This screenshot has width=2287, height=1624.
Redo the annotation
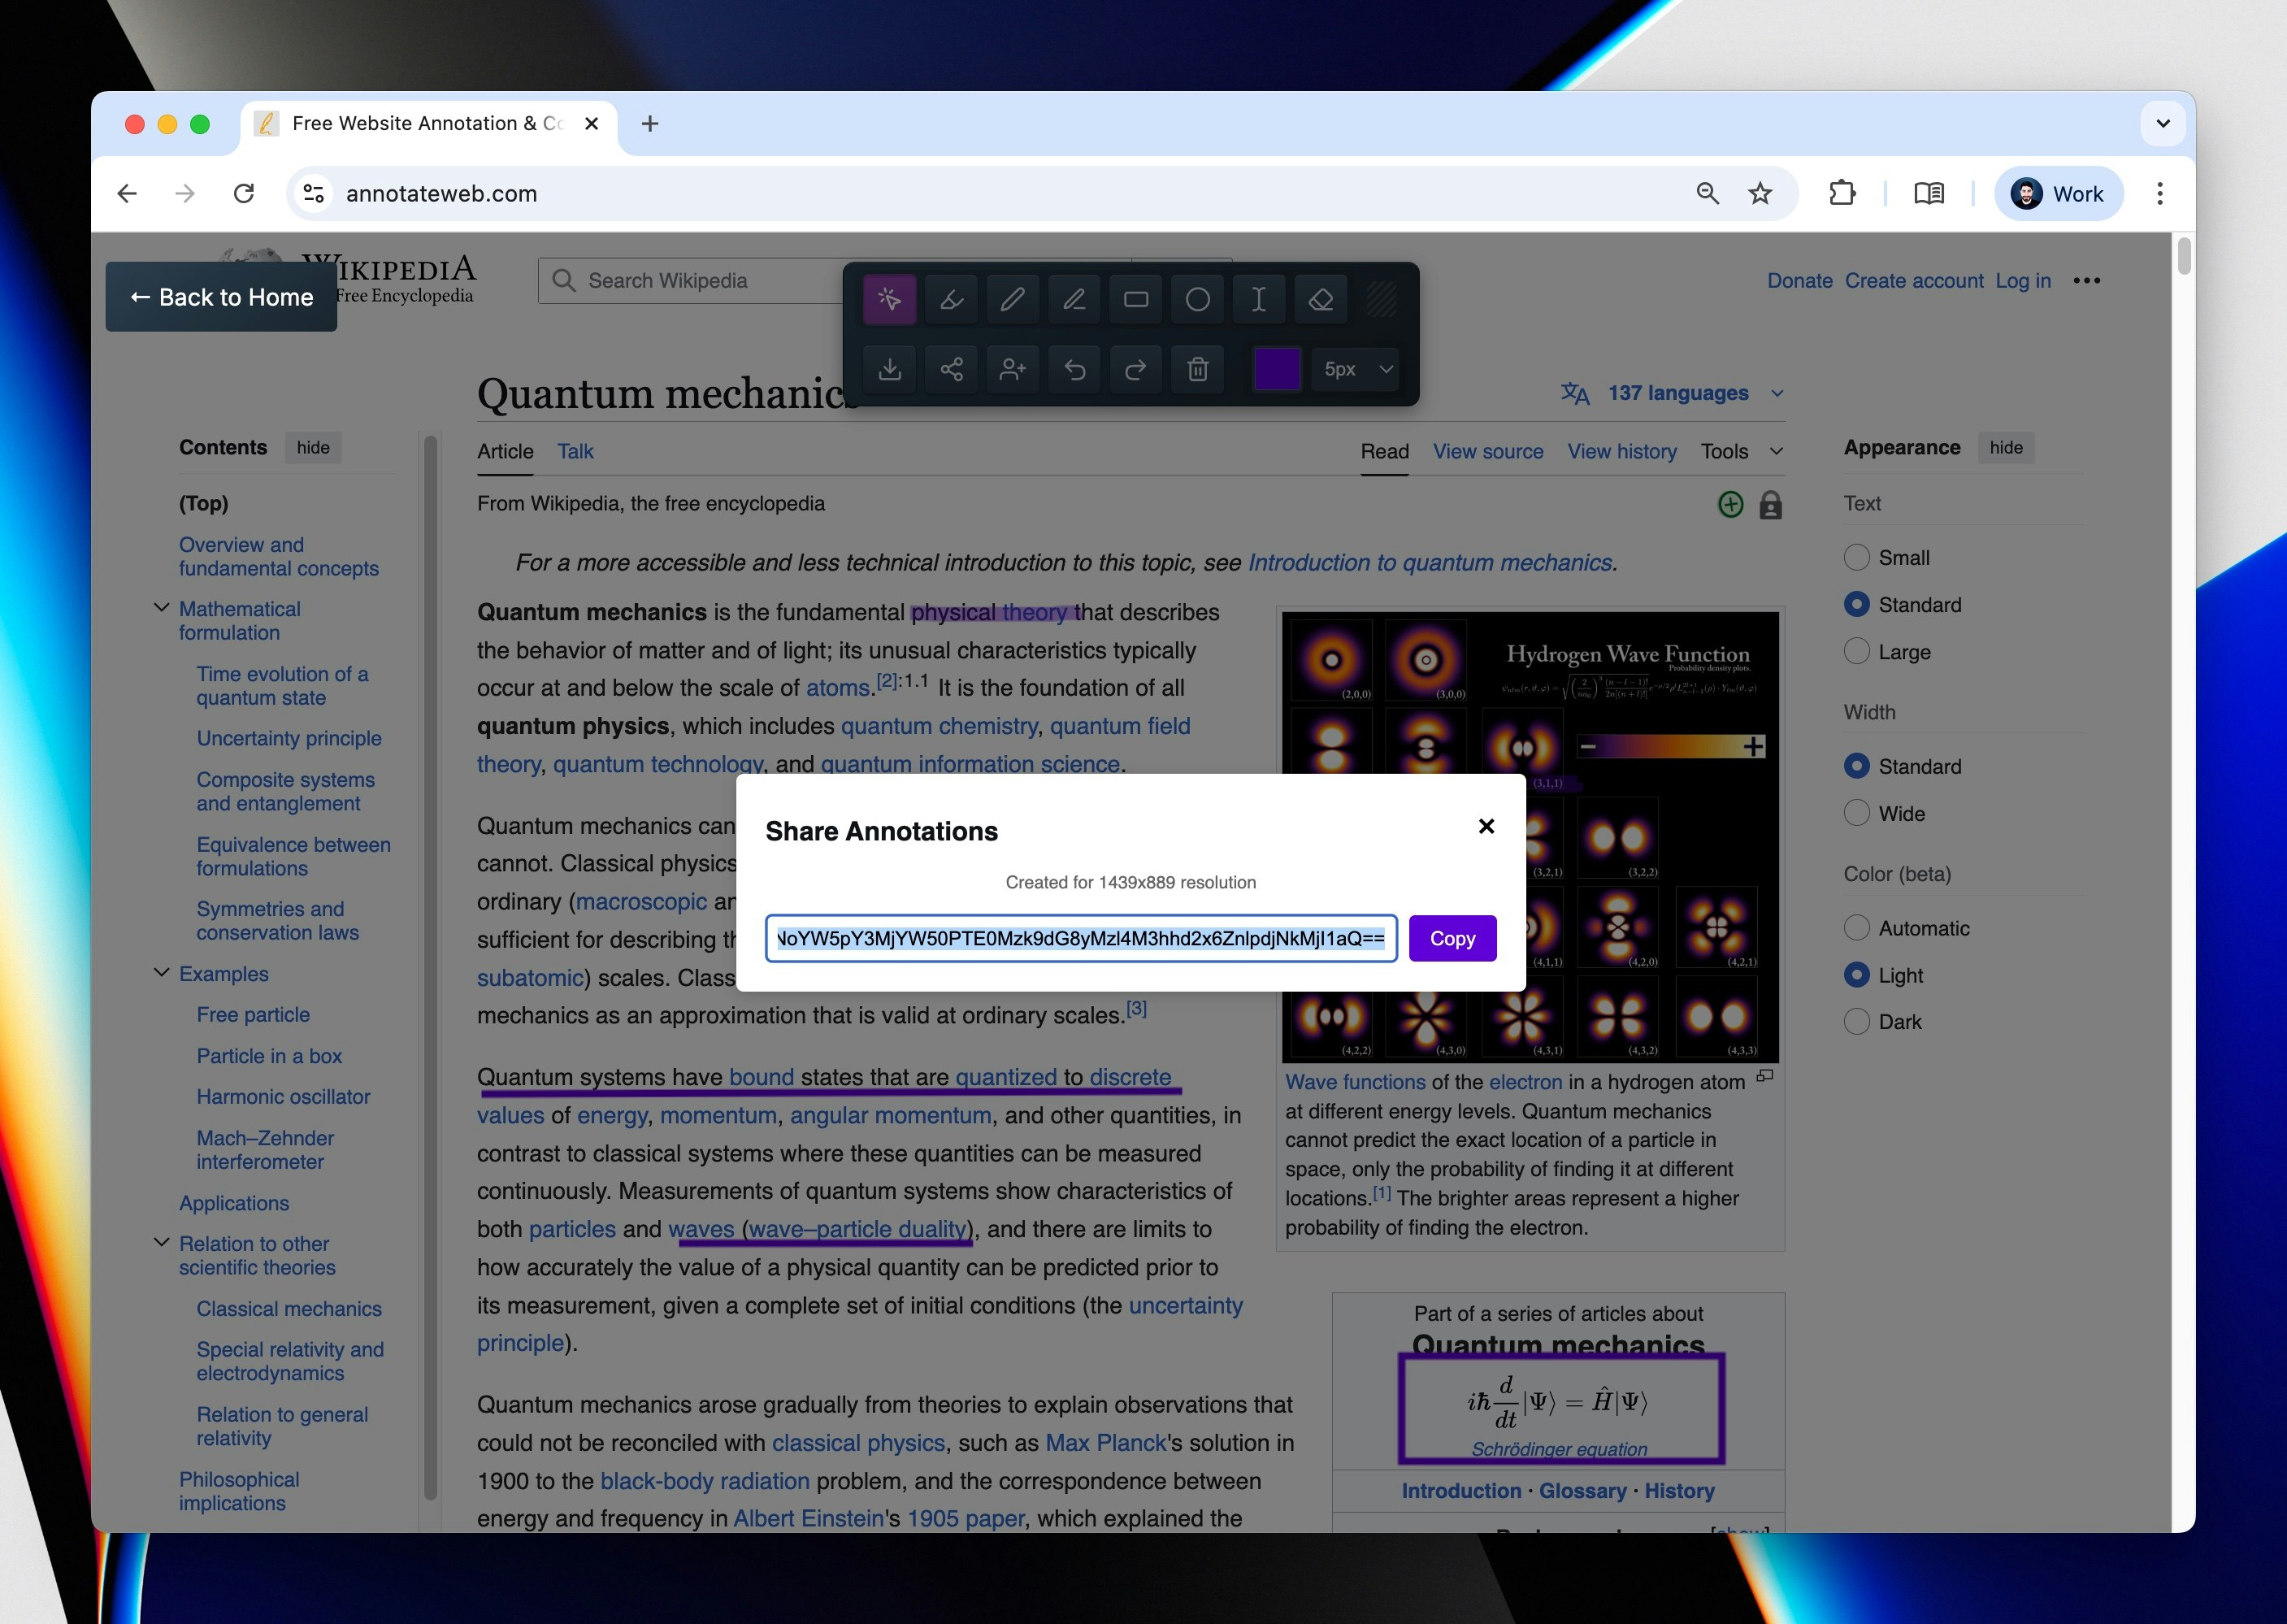pos(1136,370)
